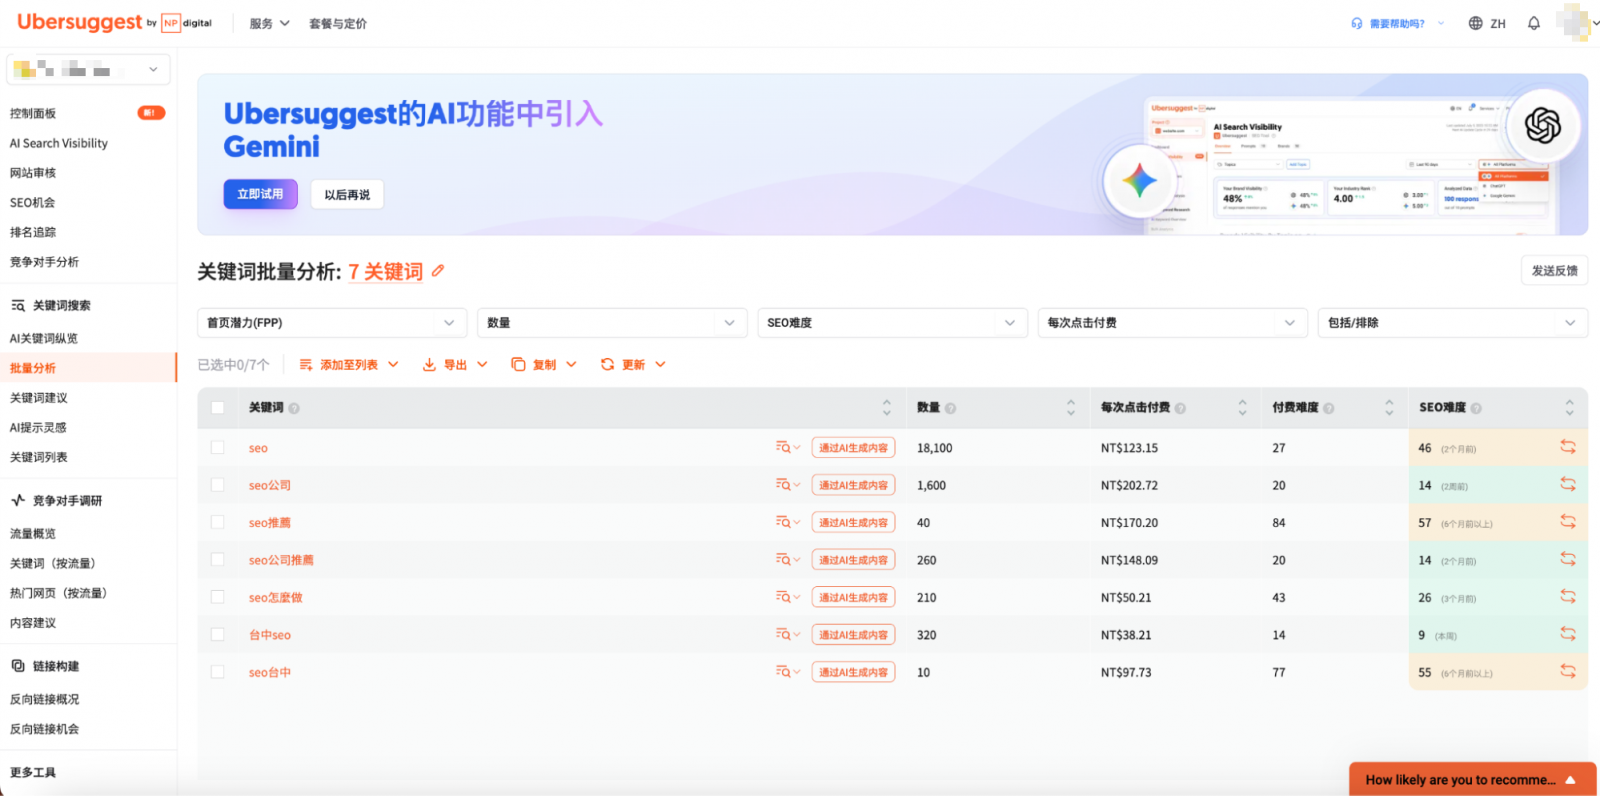The width and height of the screenshot is (1600, 796).
Task: Check the box for keyword 台中seo
Action: coord(217,634)
